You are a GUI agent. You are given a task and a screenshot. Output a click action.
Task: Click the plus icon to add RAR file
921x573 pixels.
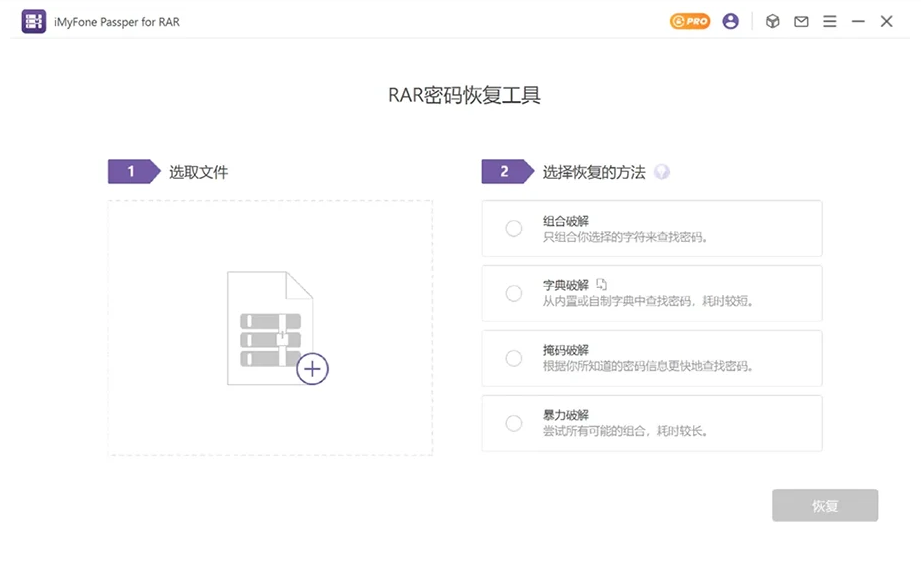(312, 369)
